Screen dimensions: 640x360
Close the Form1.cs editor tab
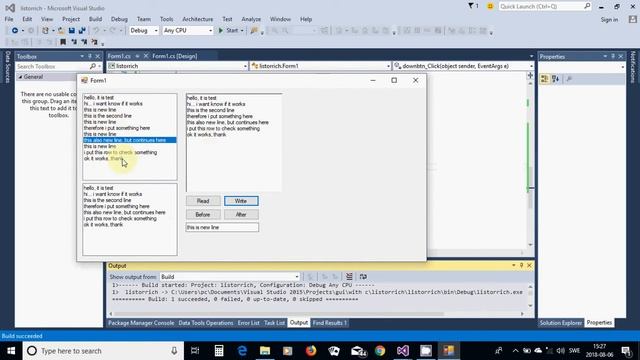click(x=146, y=56)
